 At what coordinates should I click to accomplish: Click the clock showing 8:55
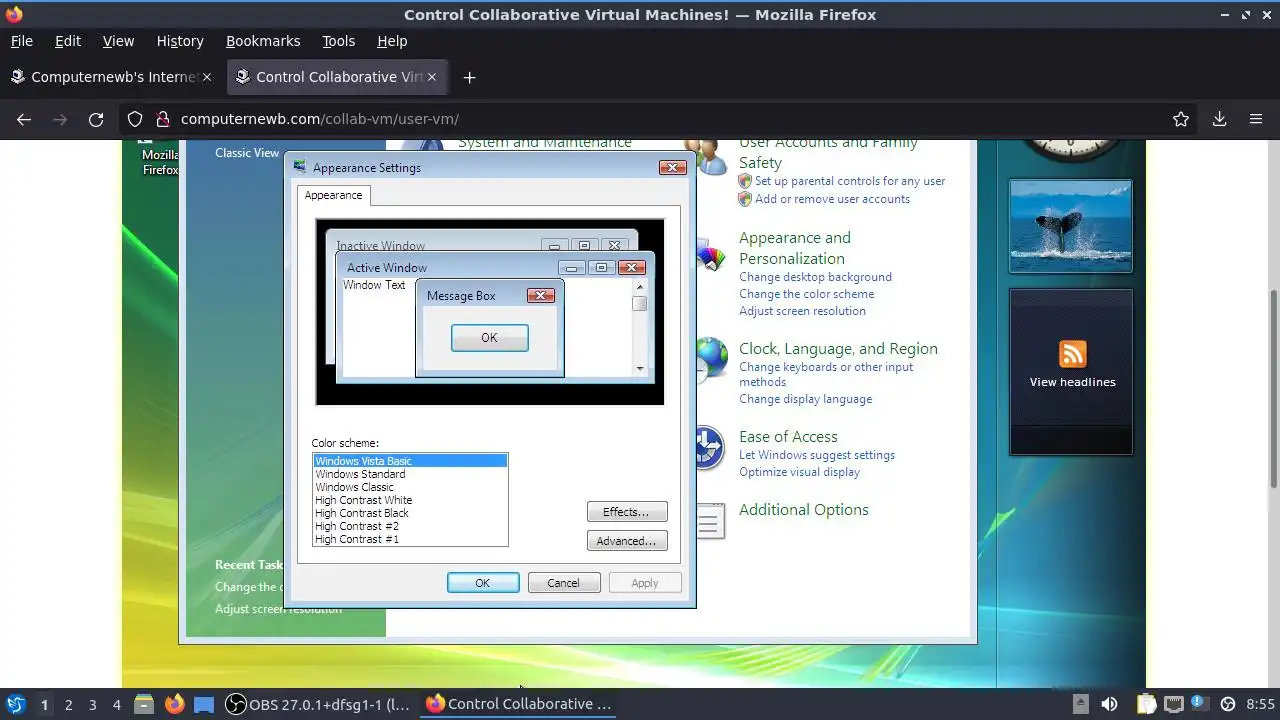[x=1260, y=704]
